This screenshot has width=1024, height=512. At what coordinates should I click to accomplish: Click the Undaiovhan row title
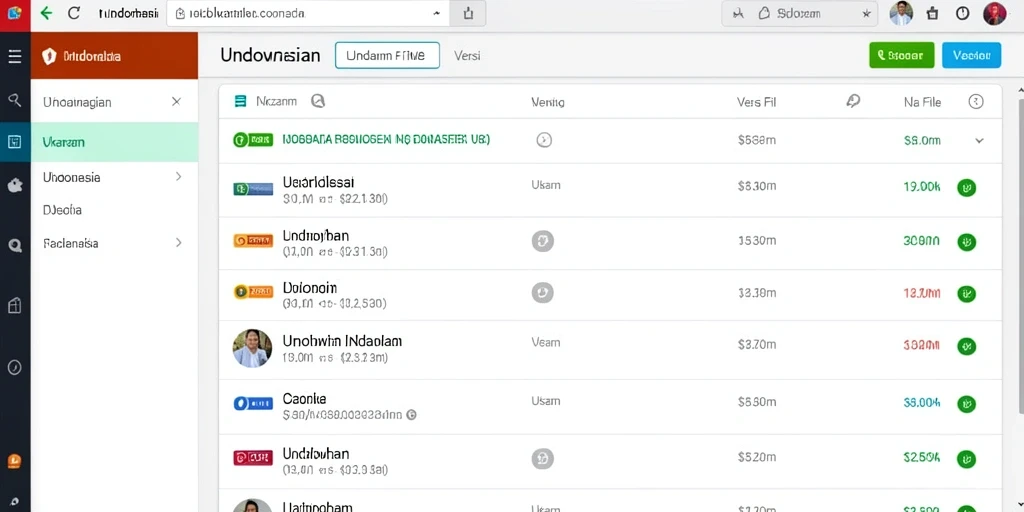click(x=315, y=453)
